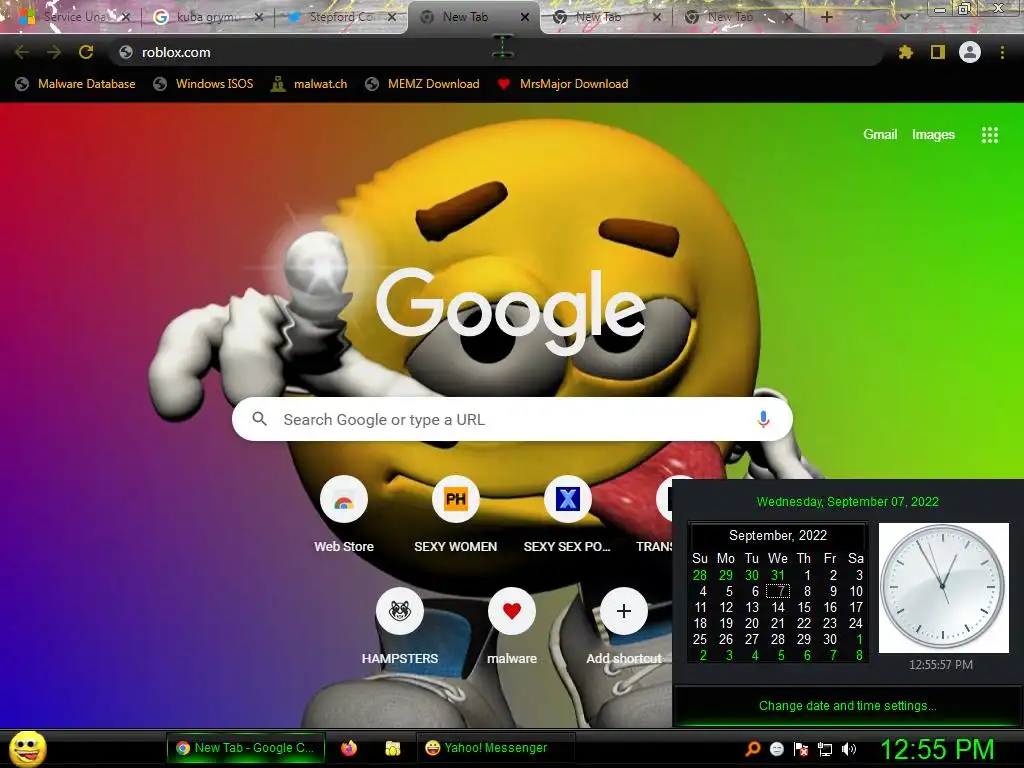Switch to the Service Unavailable tab
Screen dimensions: 1024x768
[x=72, y=17]
